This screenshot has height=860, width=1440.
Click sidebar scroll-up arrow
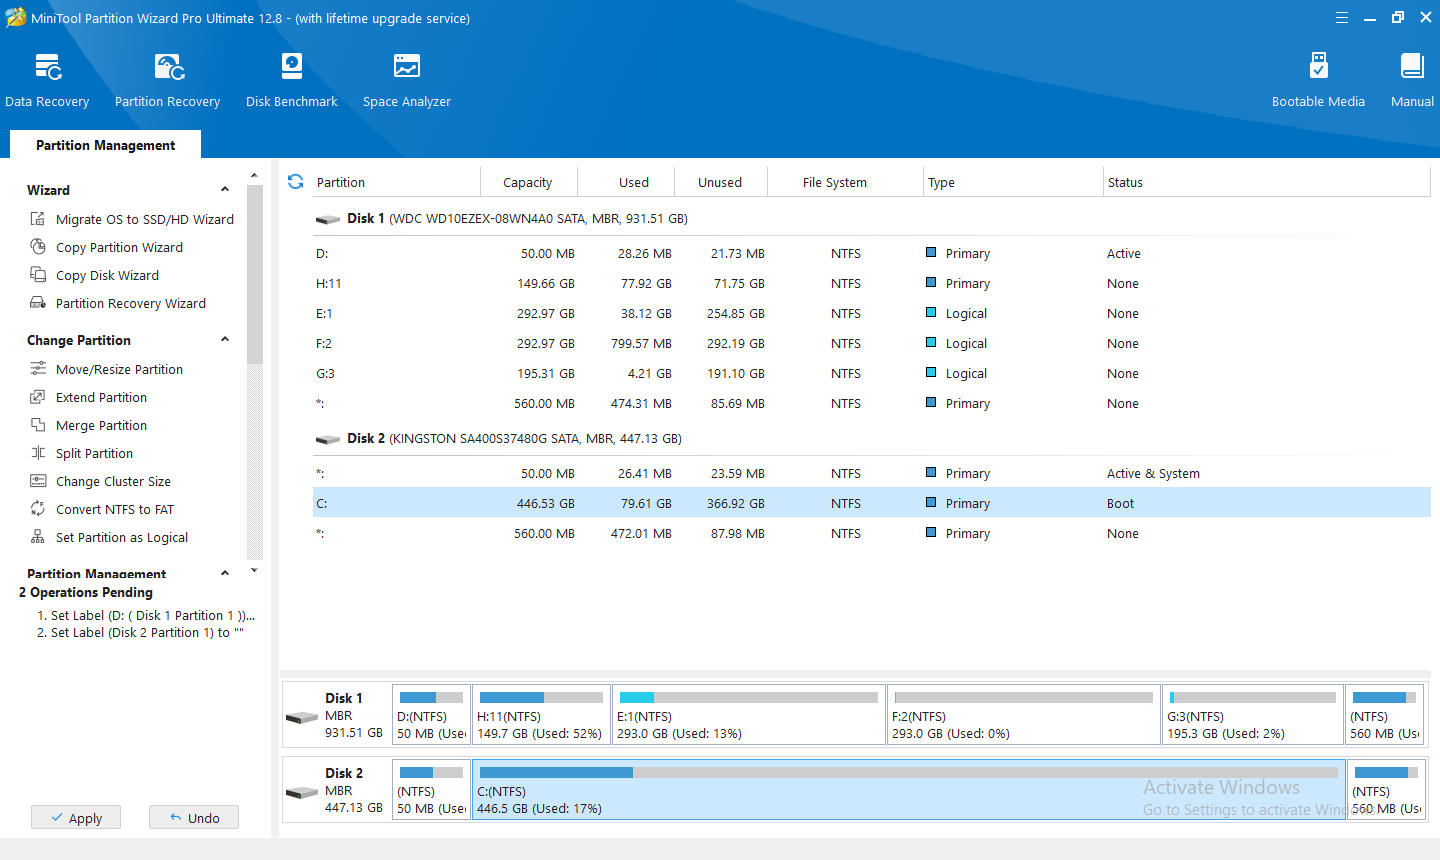254,176
